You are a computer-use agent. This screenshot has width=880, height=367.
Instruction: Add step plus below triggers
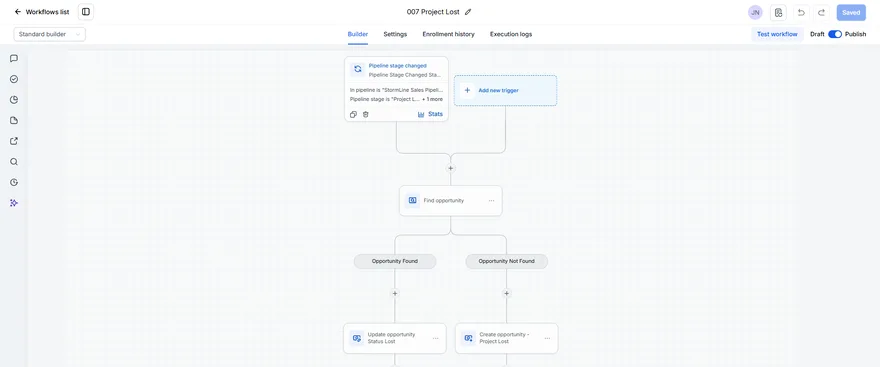pos(450,168)
